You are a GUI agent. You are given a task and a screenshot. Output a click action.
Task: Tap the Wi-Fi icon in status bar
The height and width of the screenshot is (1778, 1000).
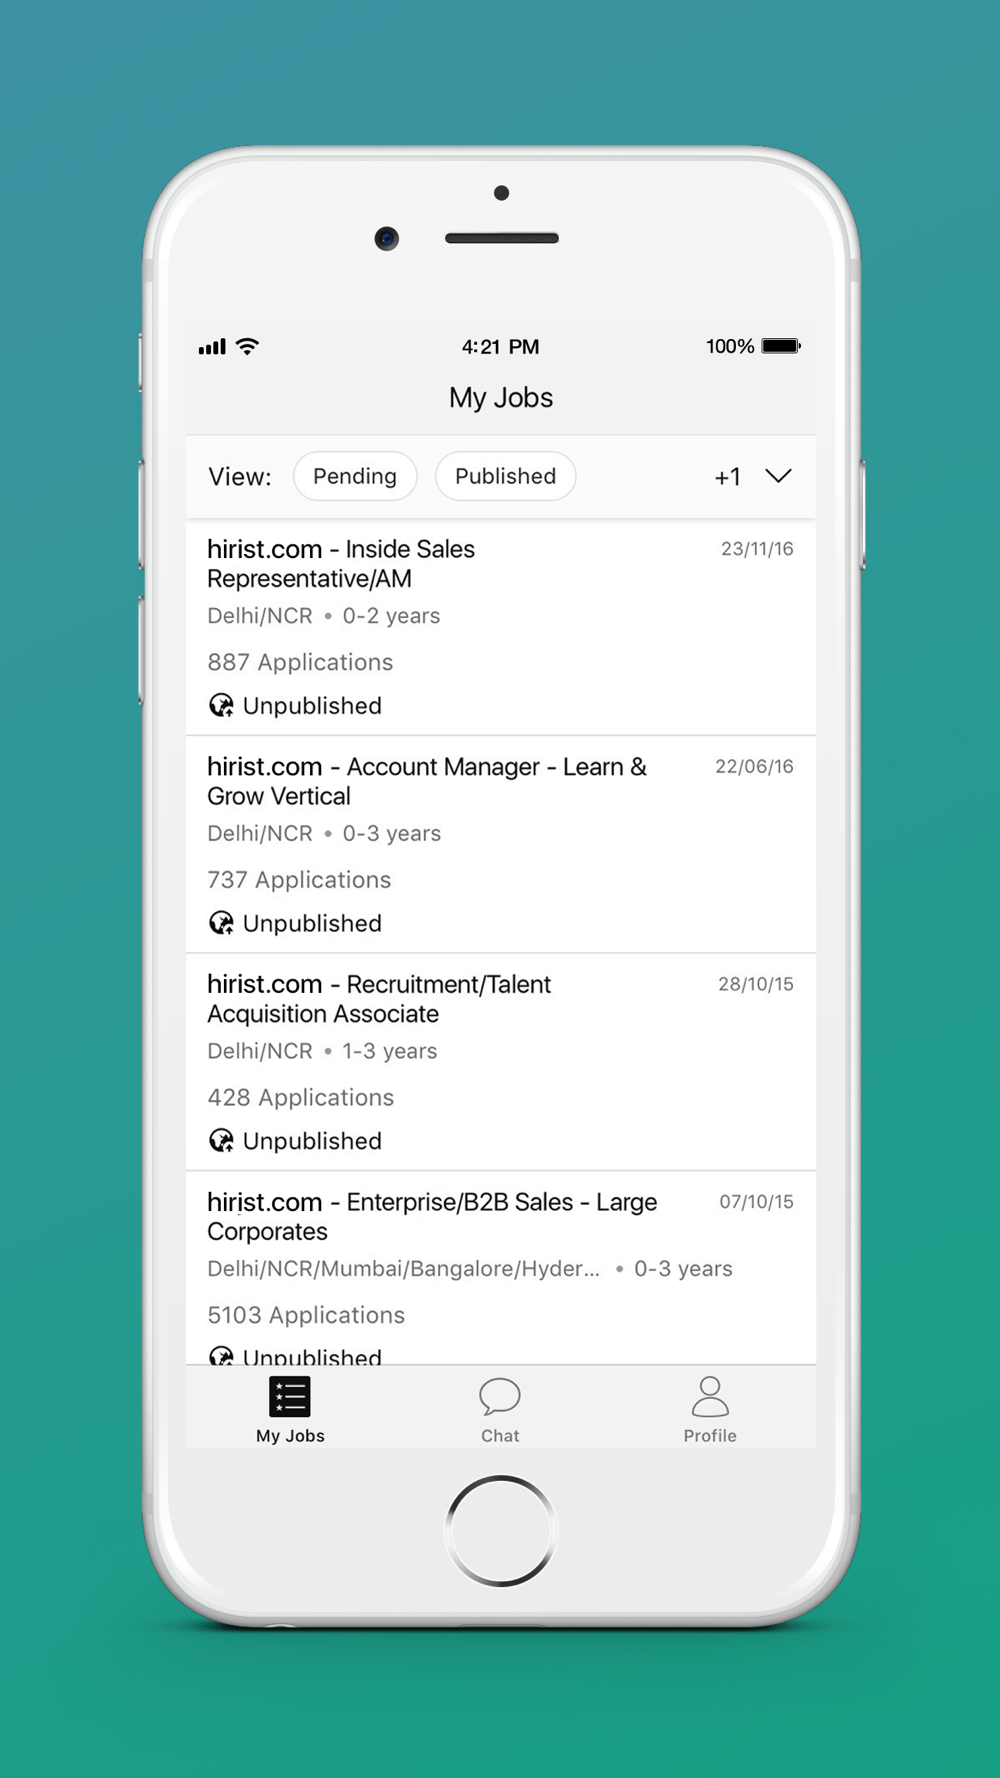(247, 346)
